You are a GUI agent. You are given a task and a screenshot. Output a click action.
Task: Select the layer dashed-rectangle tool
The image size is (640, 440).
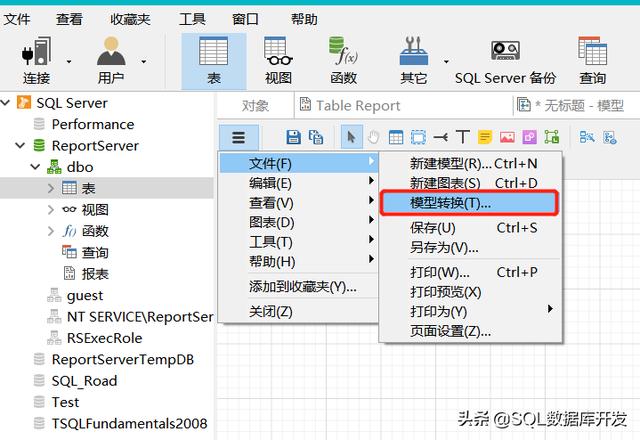pos(418,138)
